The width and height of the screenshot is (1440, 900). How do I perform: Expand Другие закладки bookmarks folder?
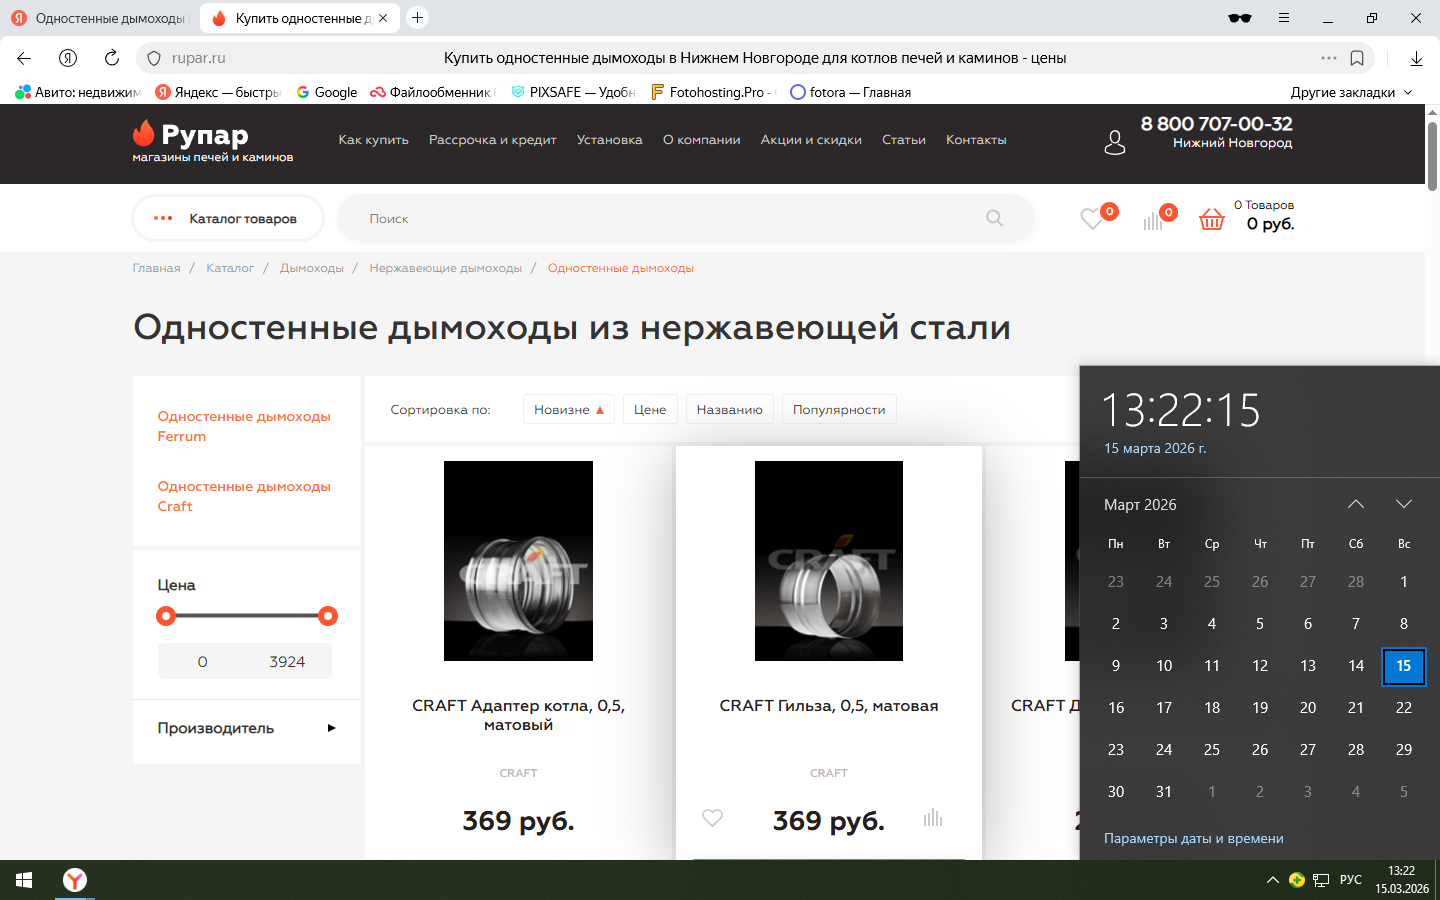tap(1351, 92)
